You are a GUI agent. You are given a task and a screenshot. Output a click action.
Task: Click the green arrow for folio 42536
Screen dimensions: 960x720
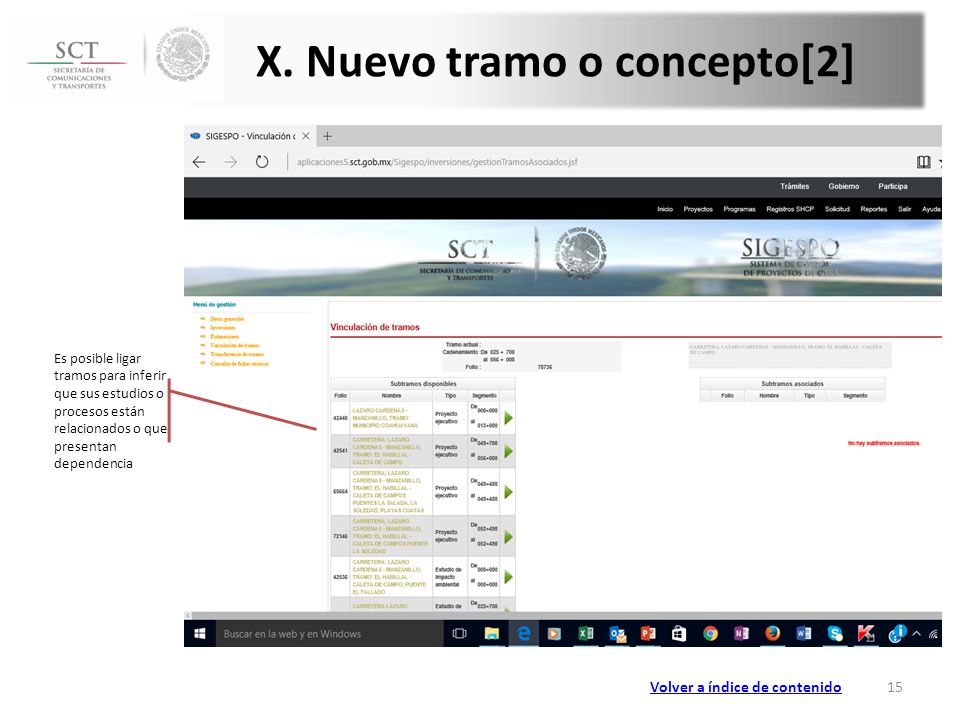(x=508, y=577)
